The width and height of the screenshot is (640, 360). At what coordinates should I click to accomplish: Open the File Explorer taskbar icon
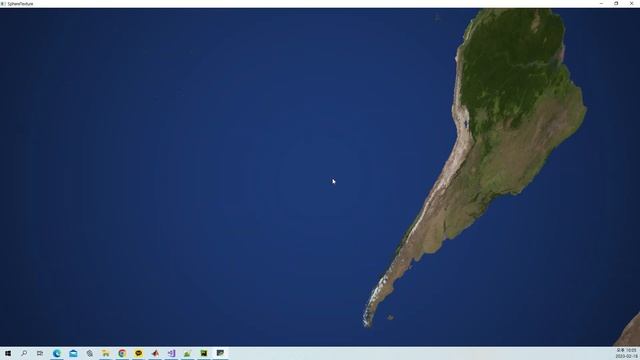106,353
